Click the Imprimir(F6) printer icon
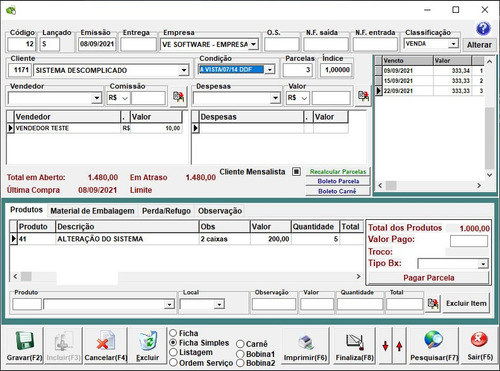 pos(305,343)
